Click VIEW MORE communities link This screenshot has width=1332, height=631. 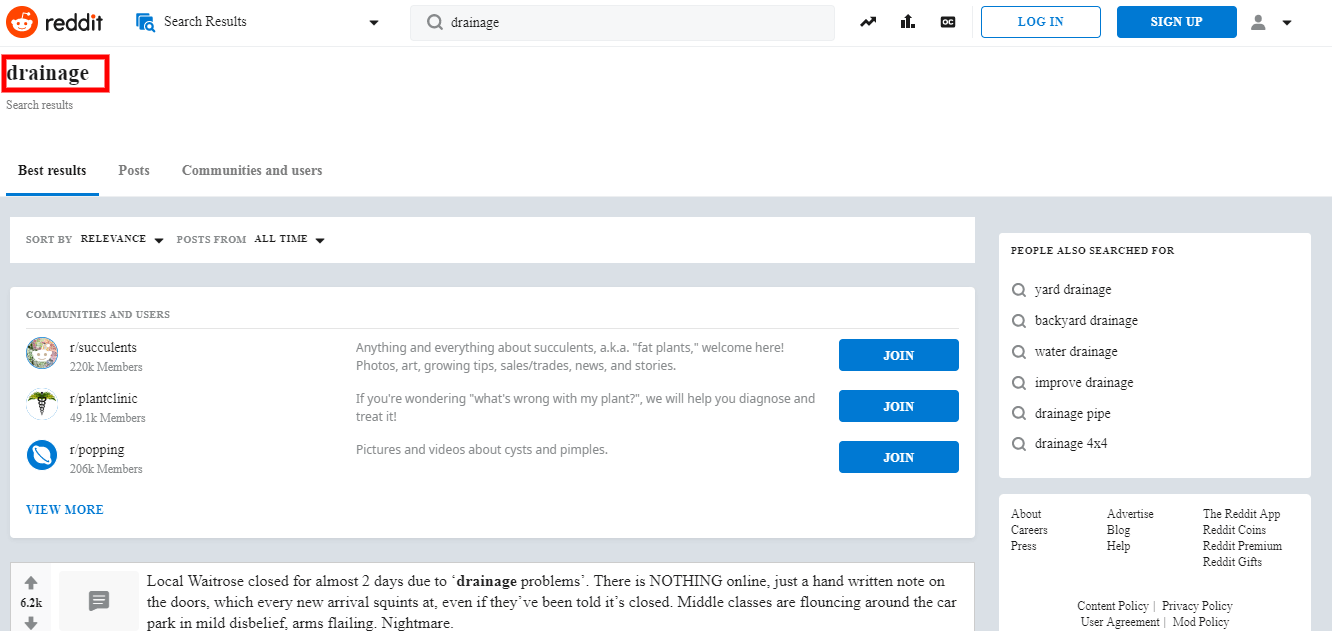pyautogui.click(x=65, y=510)
